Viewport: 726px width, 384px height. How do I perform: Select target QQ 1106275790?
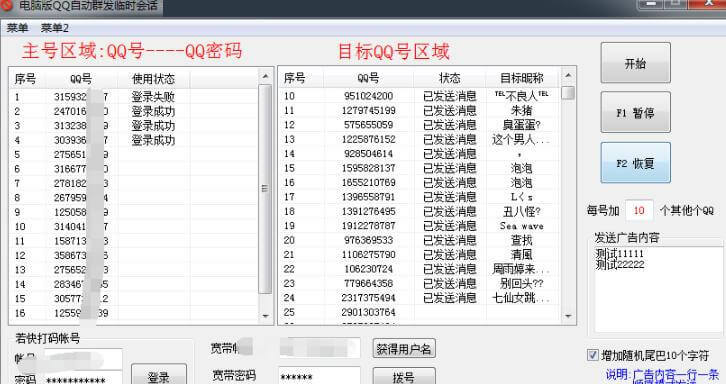click(x=369, y=254)
